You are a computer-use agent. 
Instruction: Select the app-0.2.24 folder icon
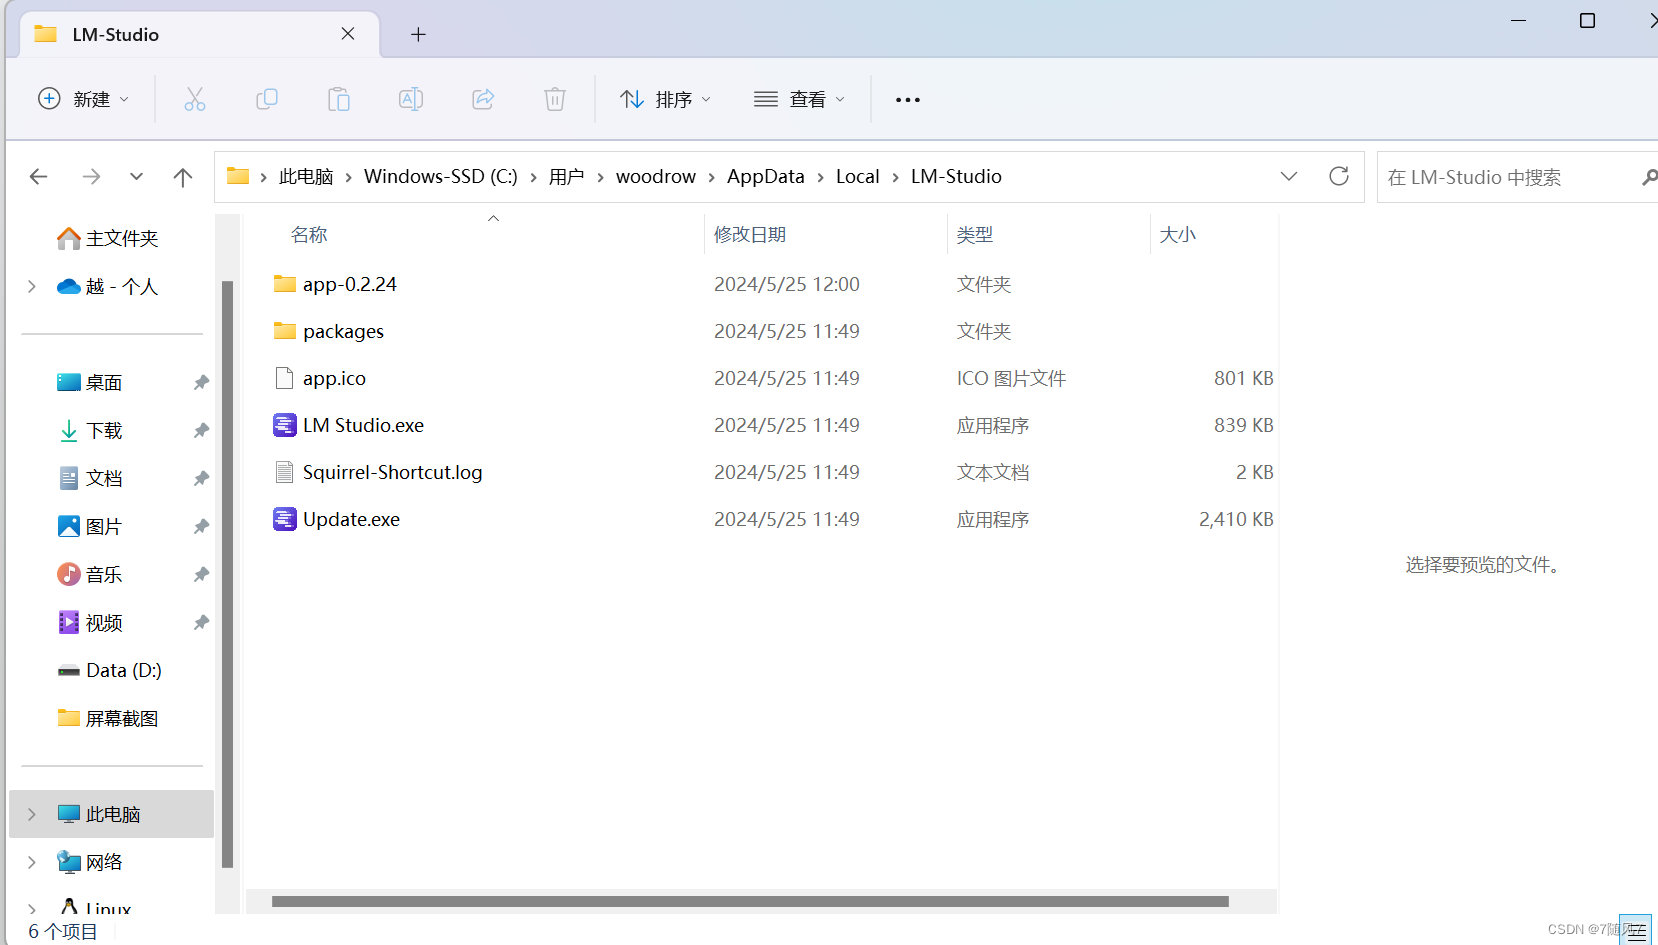(x=285, y=284)
